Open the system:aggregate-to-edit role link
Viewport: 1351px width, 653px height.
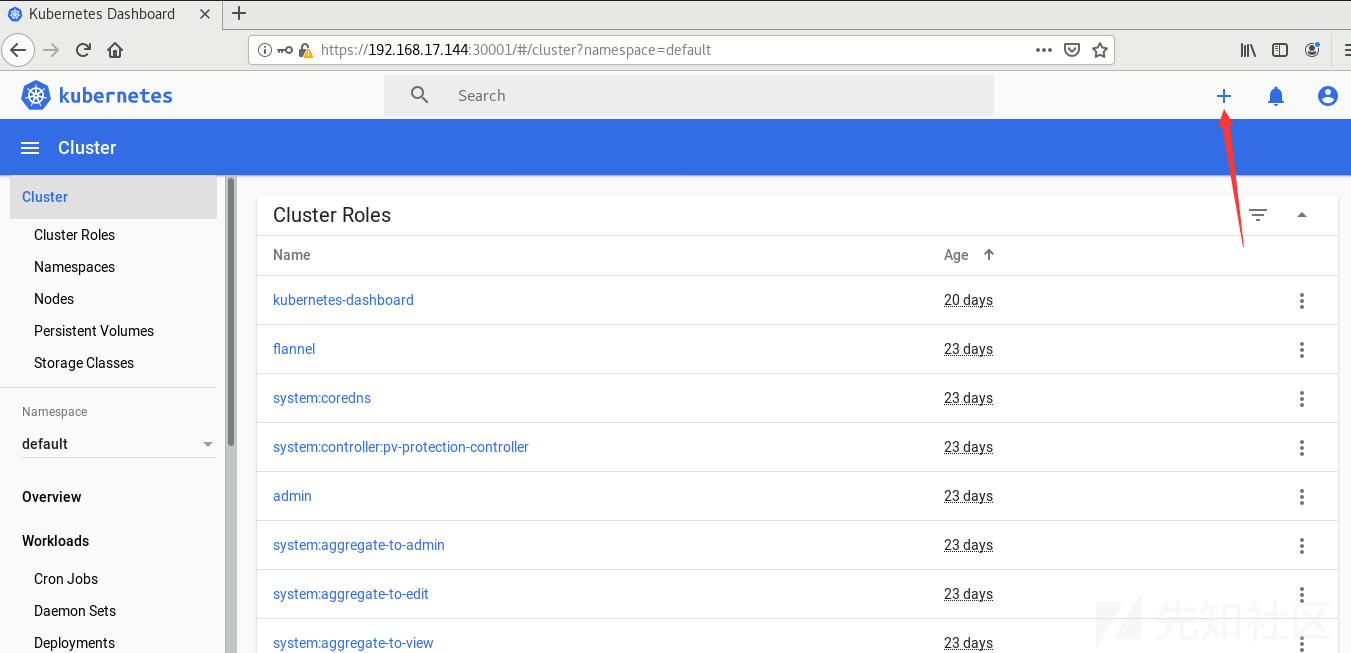point(351,594)
